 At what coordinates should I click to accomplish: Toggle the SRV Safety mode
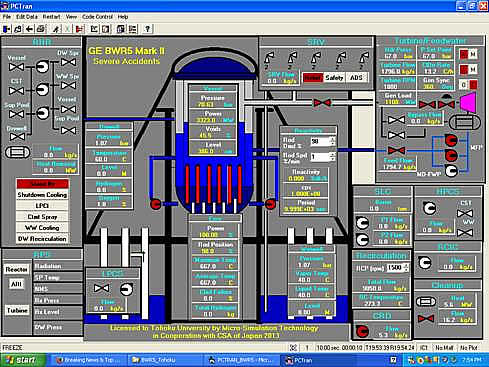[x=334, y=78]
